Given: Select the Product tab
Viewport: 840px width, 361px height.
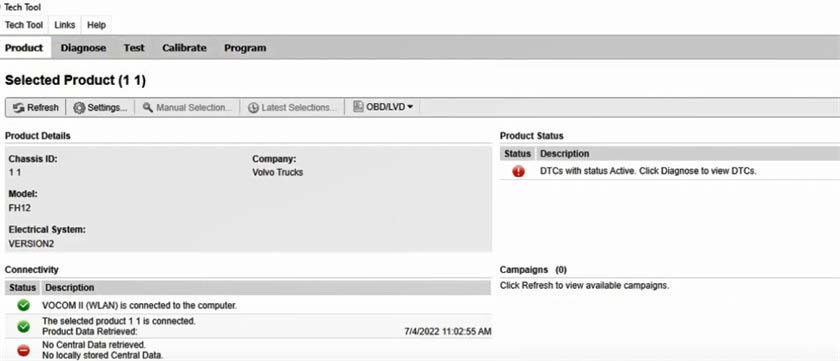Looking at the screenshot, I should [x=24, y=48].
